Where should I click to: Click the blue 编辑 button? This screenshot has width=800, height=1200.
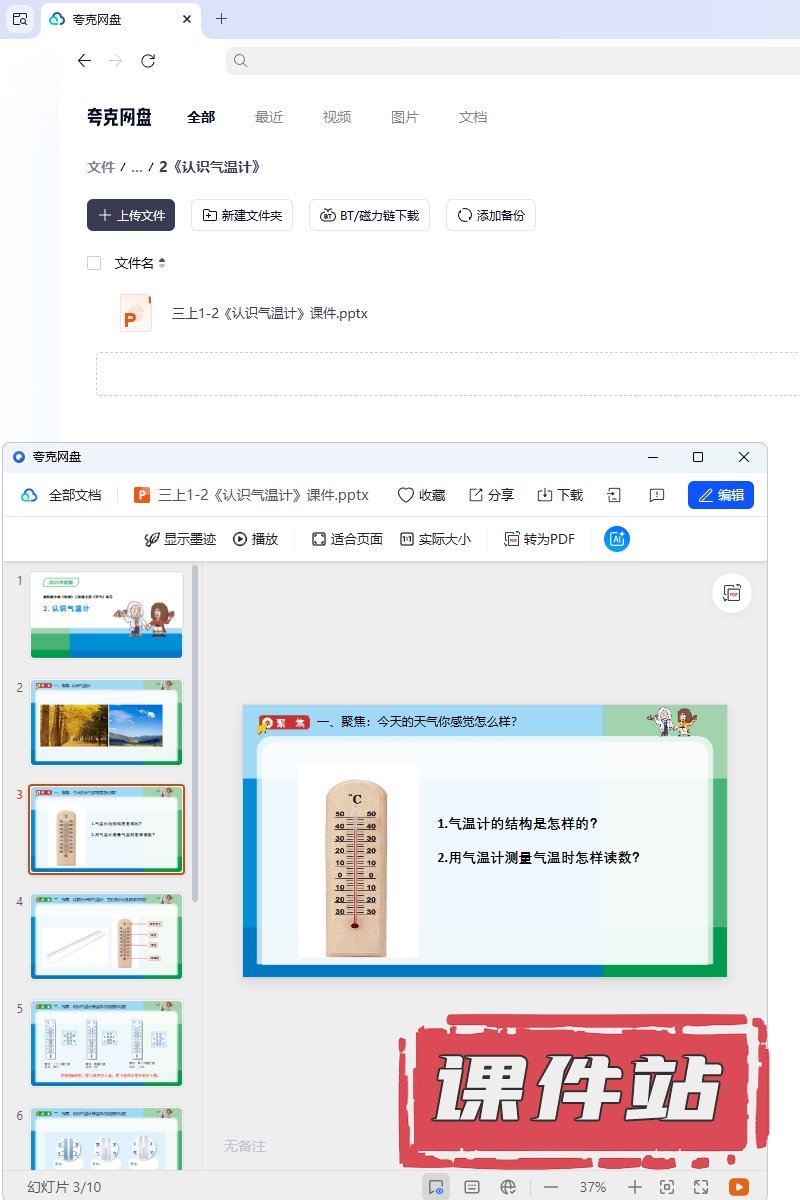click(x=720, y=495)
